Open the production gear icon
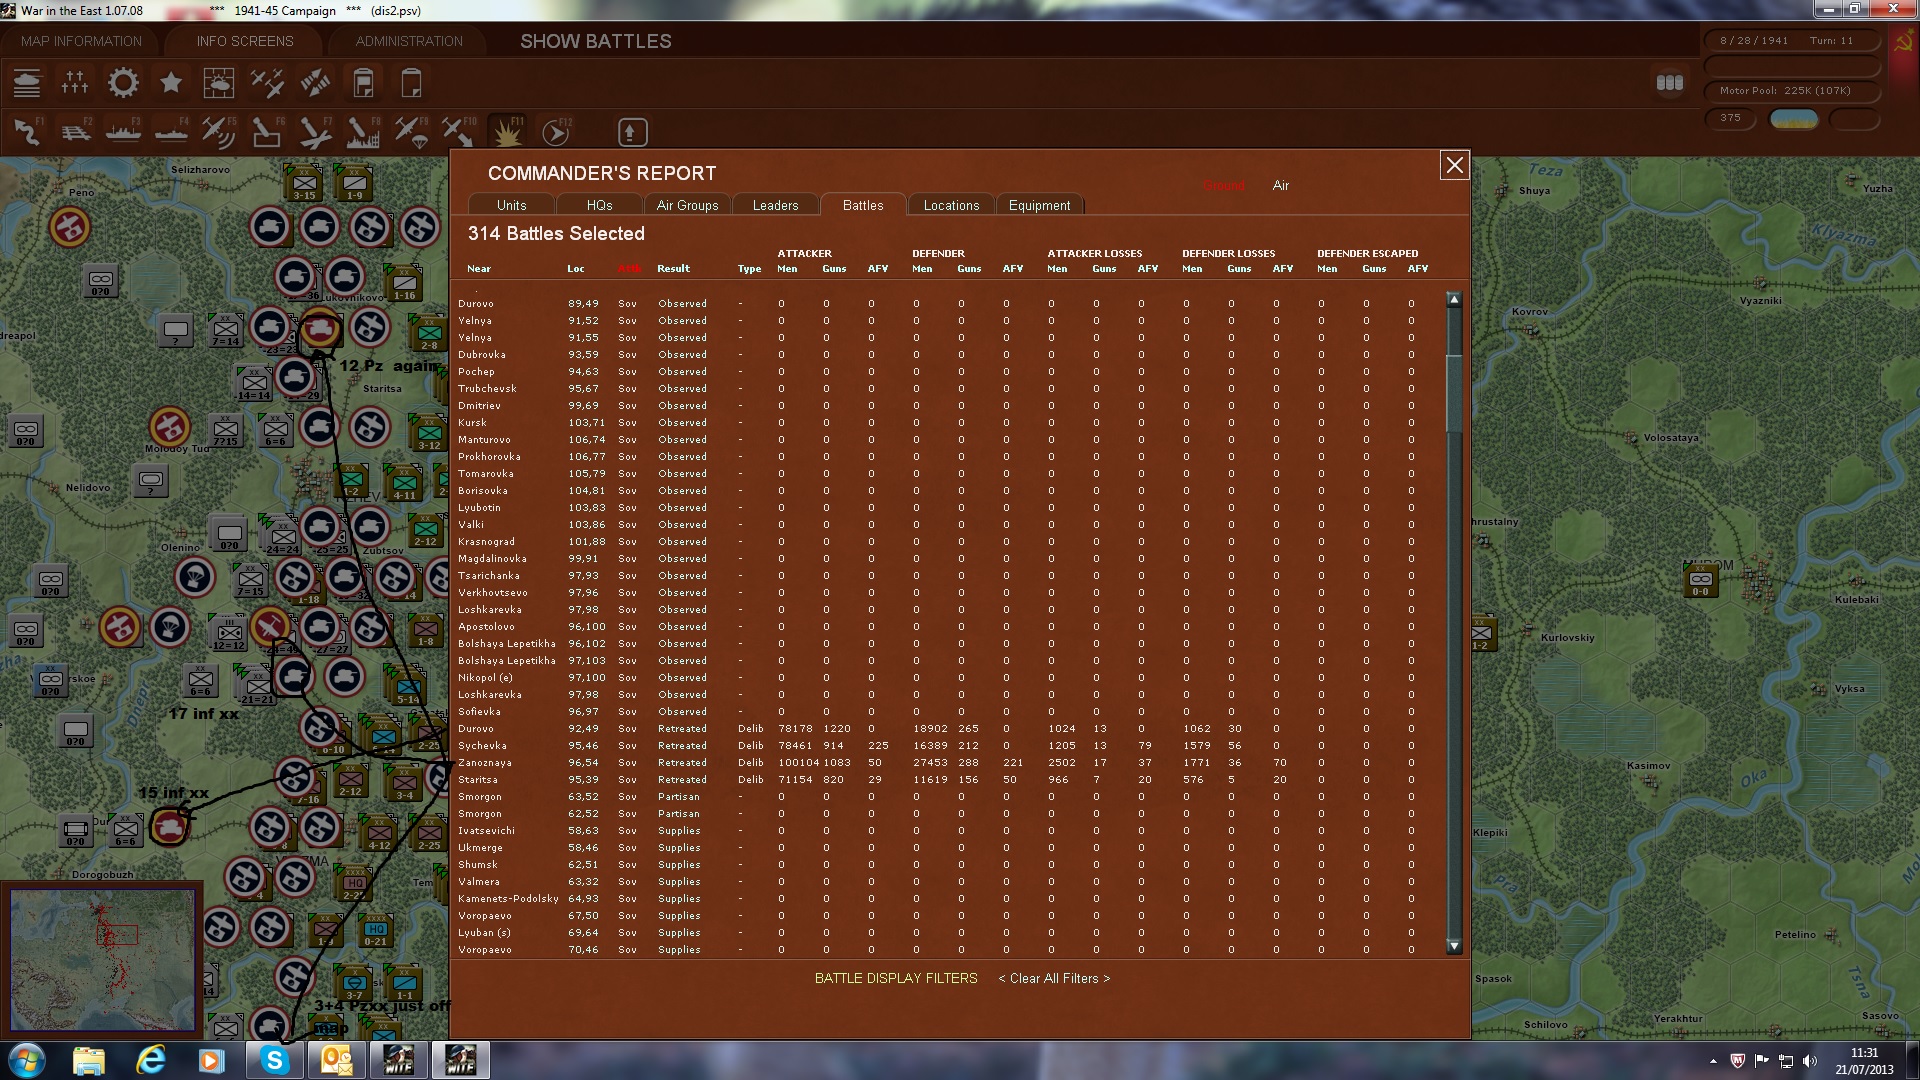This screenshot has width=1920, height=1080. pyautogui.click(x=123, y=83)
